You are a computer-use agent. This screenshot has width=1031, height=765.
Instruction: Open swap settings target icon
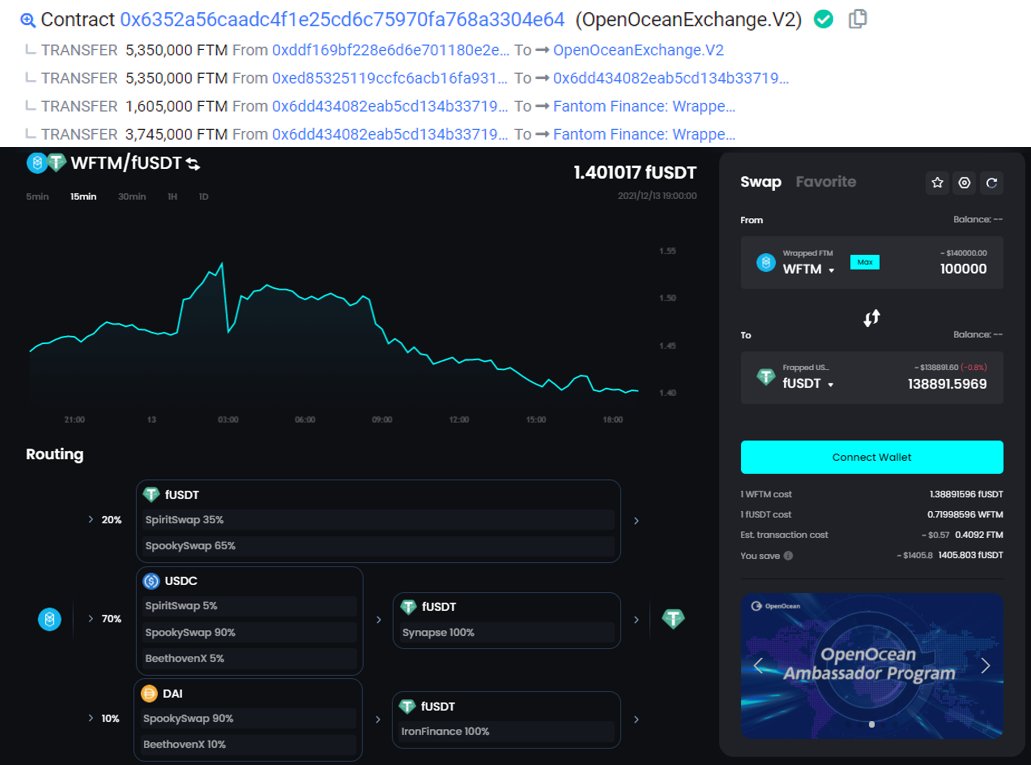point(965,183)
